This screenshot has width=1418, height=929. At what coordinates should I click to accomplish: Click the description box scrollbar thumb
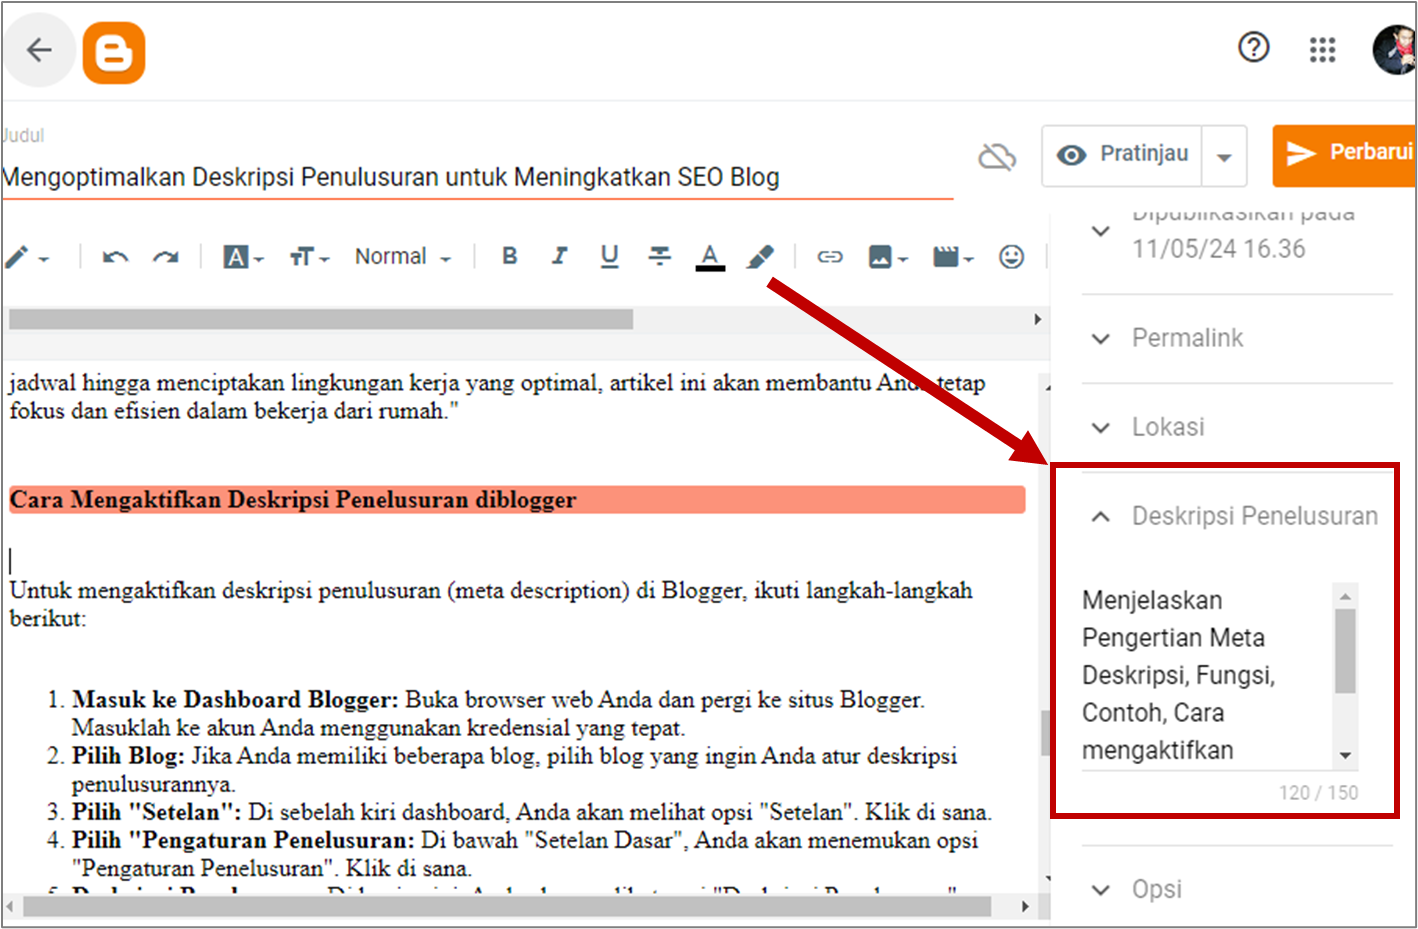1345,650
